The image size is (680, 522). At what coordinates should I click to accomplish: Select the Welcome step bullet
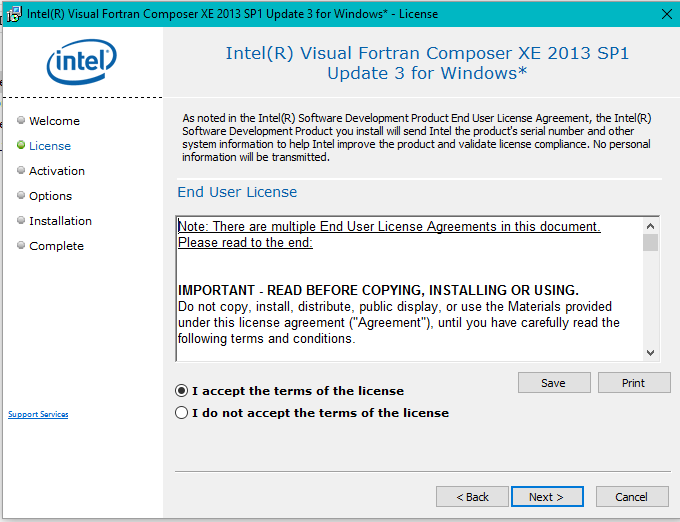coord(21,120)
